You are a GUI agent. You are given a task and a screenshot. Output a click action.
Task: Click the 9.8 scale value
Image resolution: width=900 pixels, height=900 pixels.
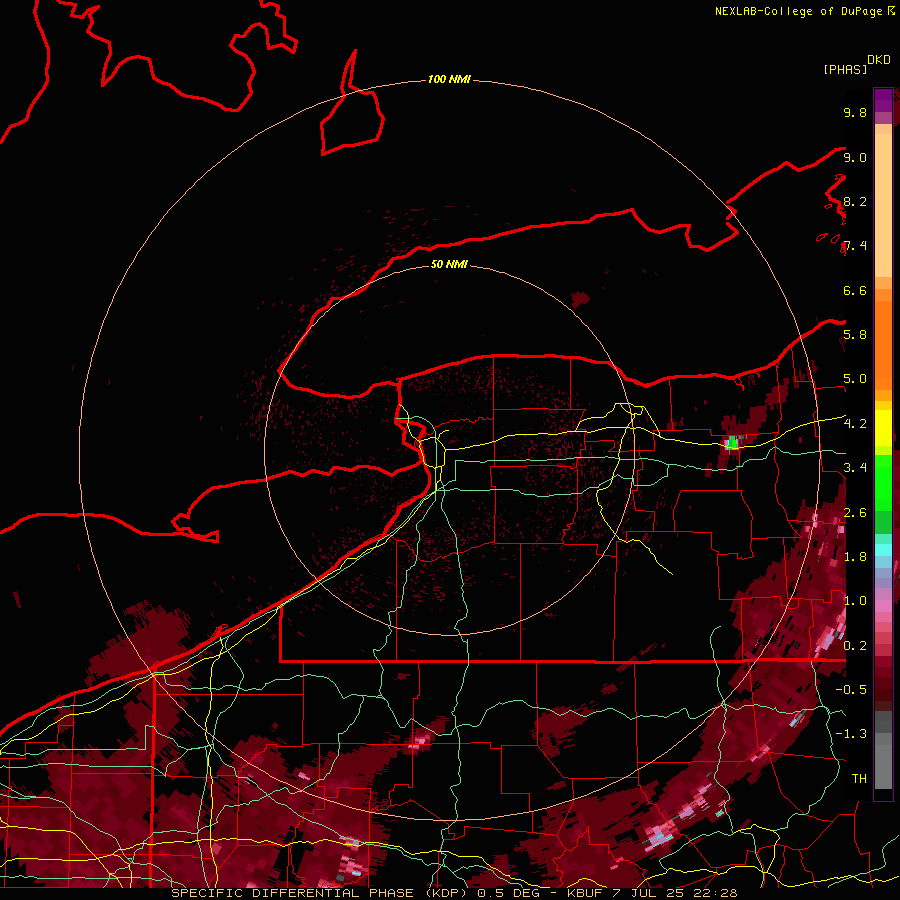click(x=855, y=112)
